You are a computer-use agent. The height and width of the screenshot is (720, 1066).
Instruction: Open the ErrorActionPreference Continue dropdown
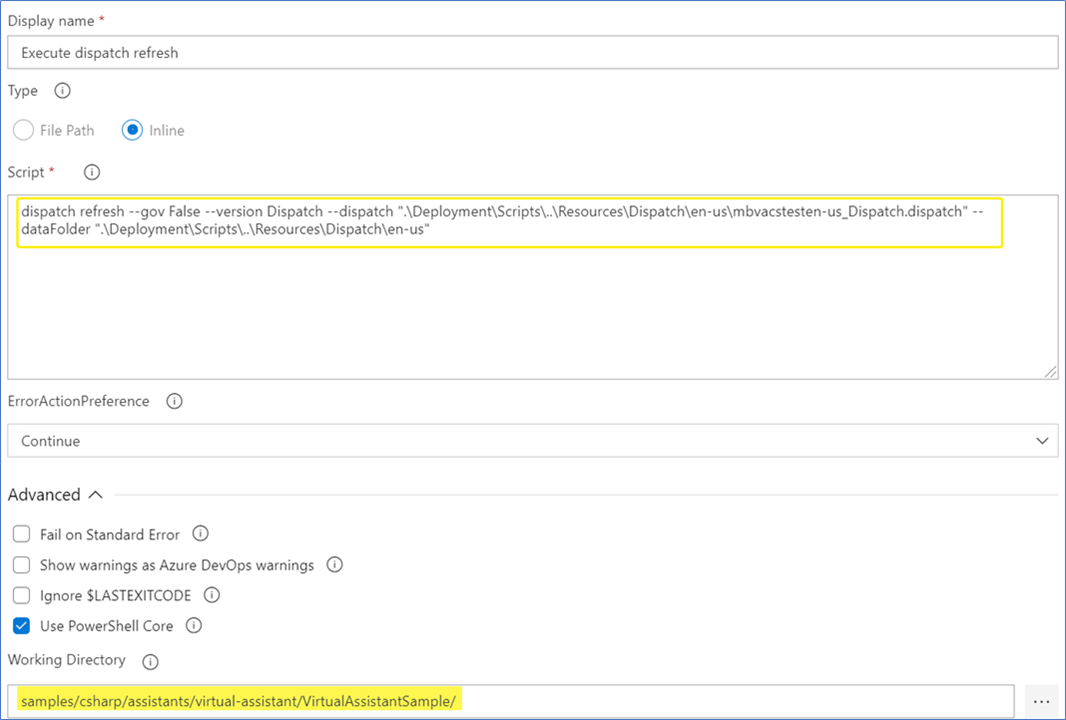point(533,441)
